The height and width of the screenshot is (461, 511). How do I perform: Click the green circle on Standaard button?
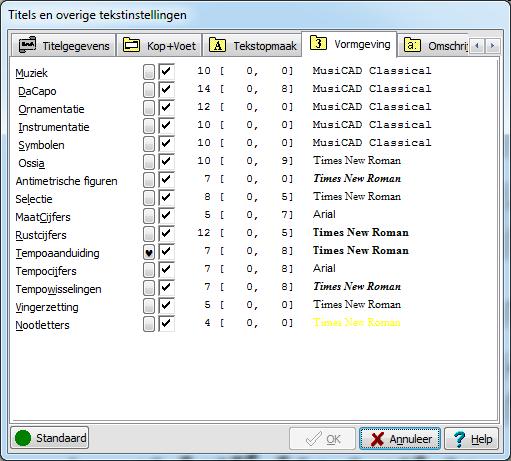pyautogui.click(x=23, y=438)
